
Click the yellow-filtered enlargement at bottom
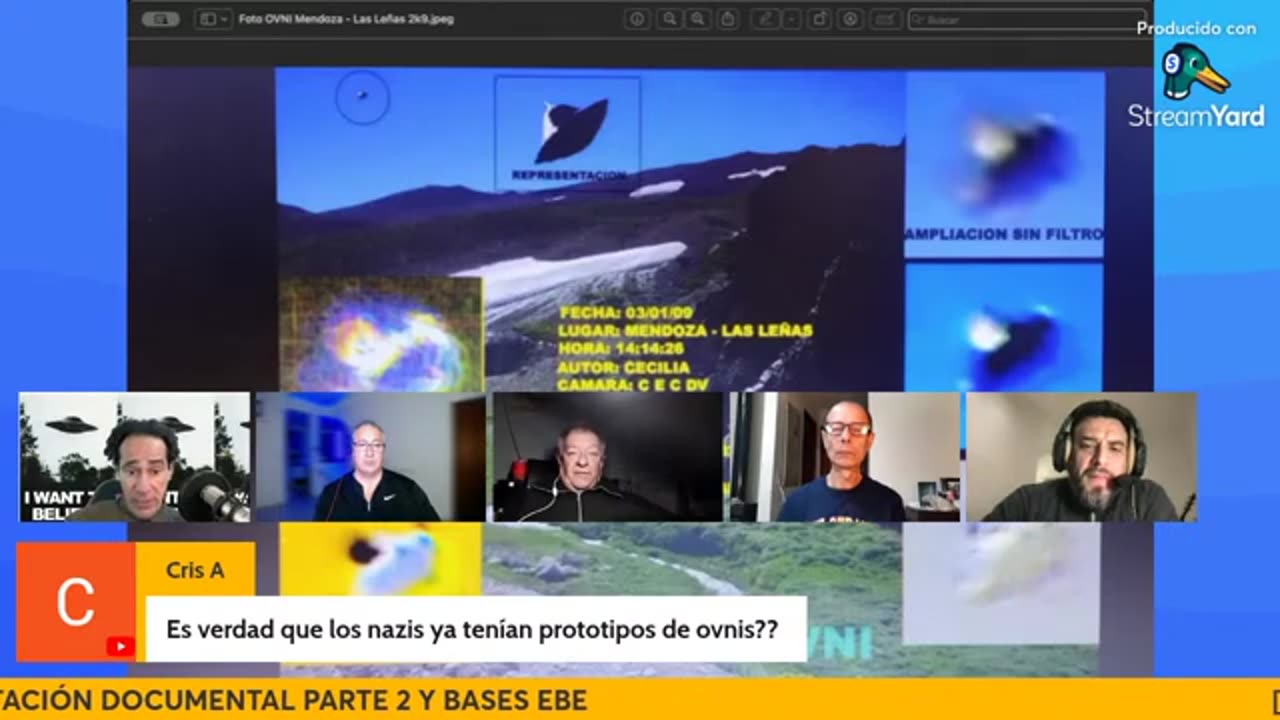[380, 559]
